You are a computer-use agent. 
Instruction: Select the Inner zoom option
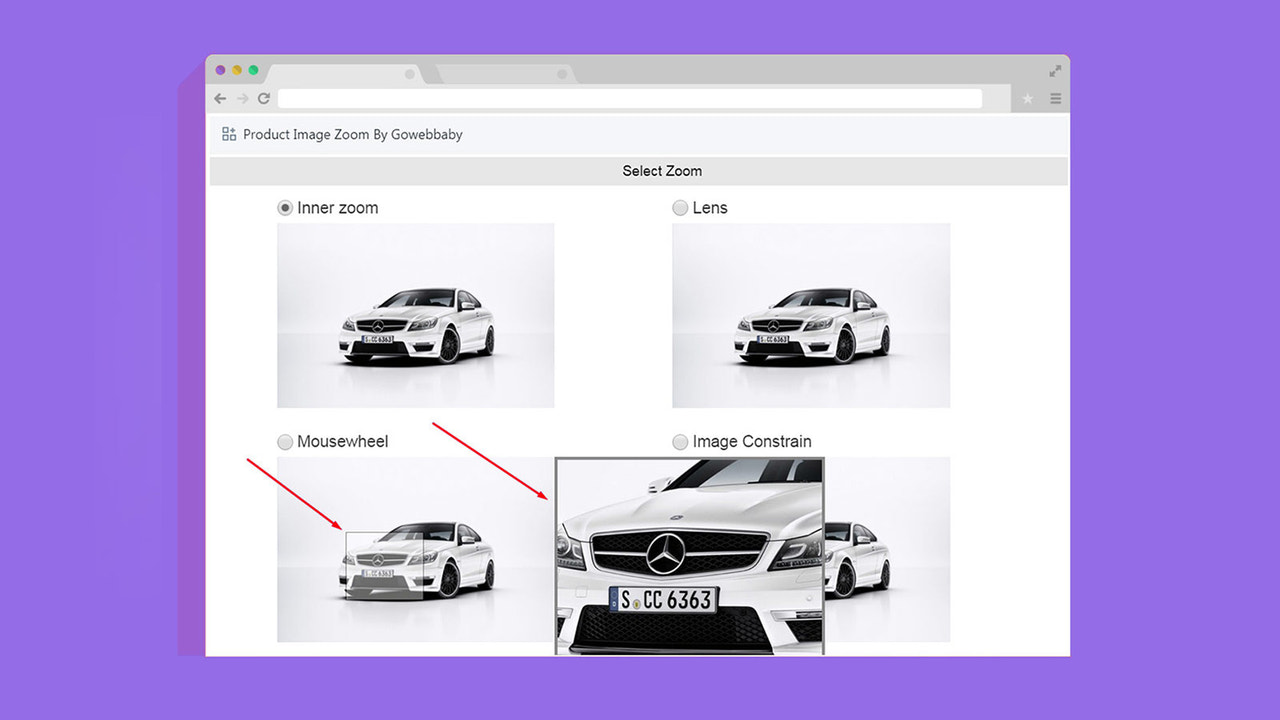[x=285, y=207]
